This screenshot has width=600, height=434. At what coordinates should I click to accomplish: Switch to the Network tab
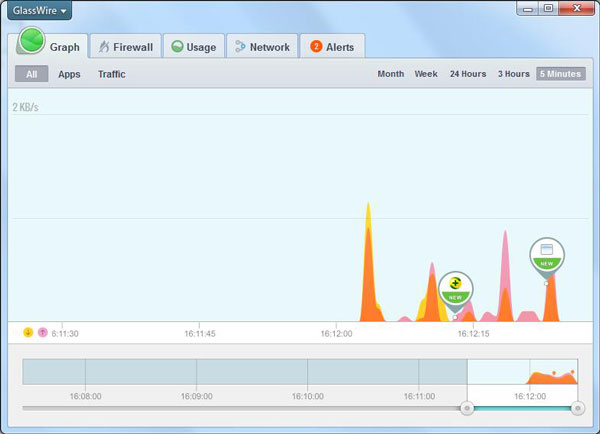[x=262, y=46]
